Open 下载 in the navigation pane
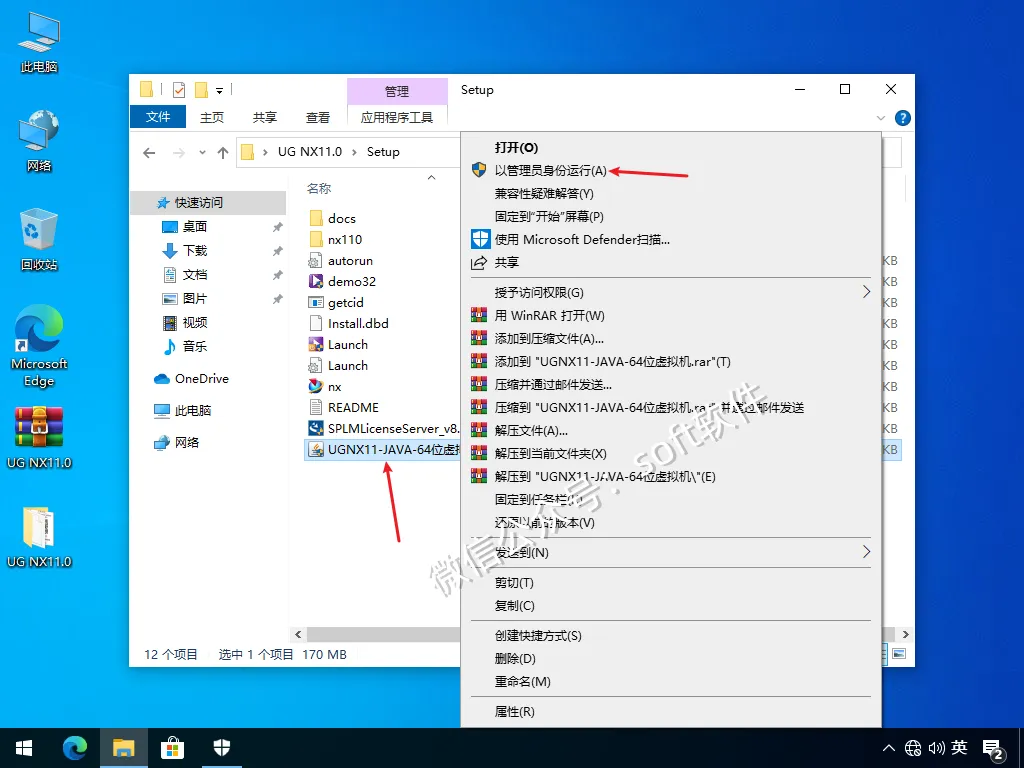Screen dimensions: 1024x768 (195, 250)
